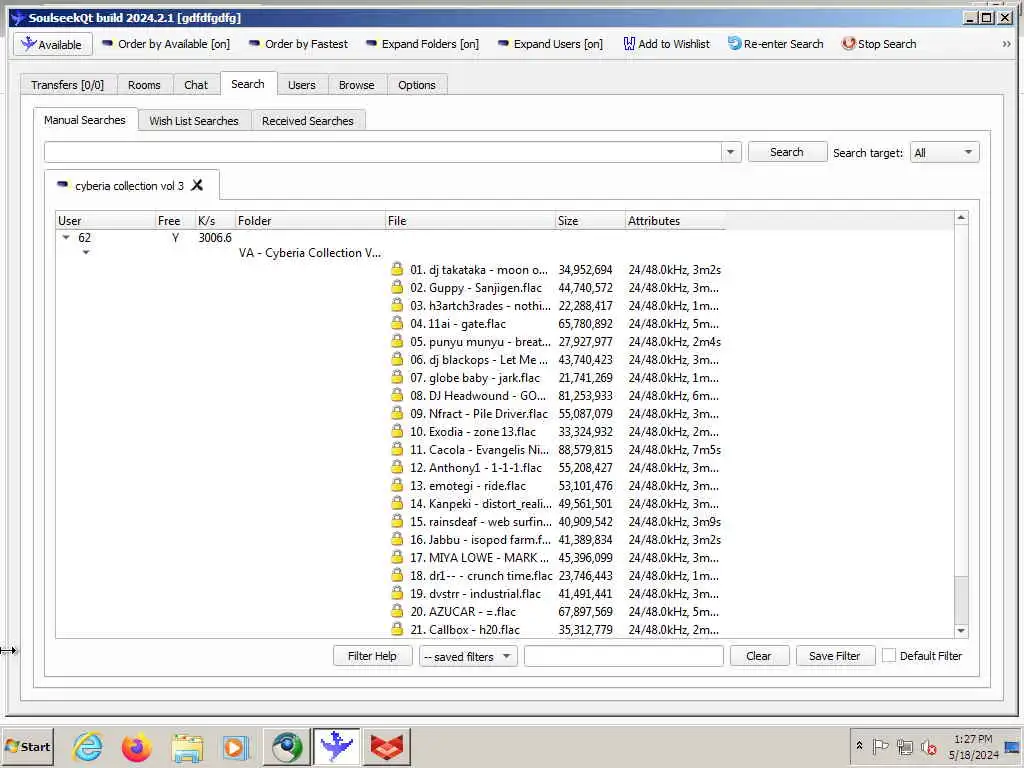Close the cyberia collection vol 3 search tab
The height and width of the screenshot is (768, 1024).
[x=197, y=185]
